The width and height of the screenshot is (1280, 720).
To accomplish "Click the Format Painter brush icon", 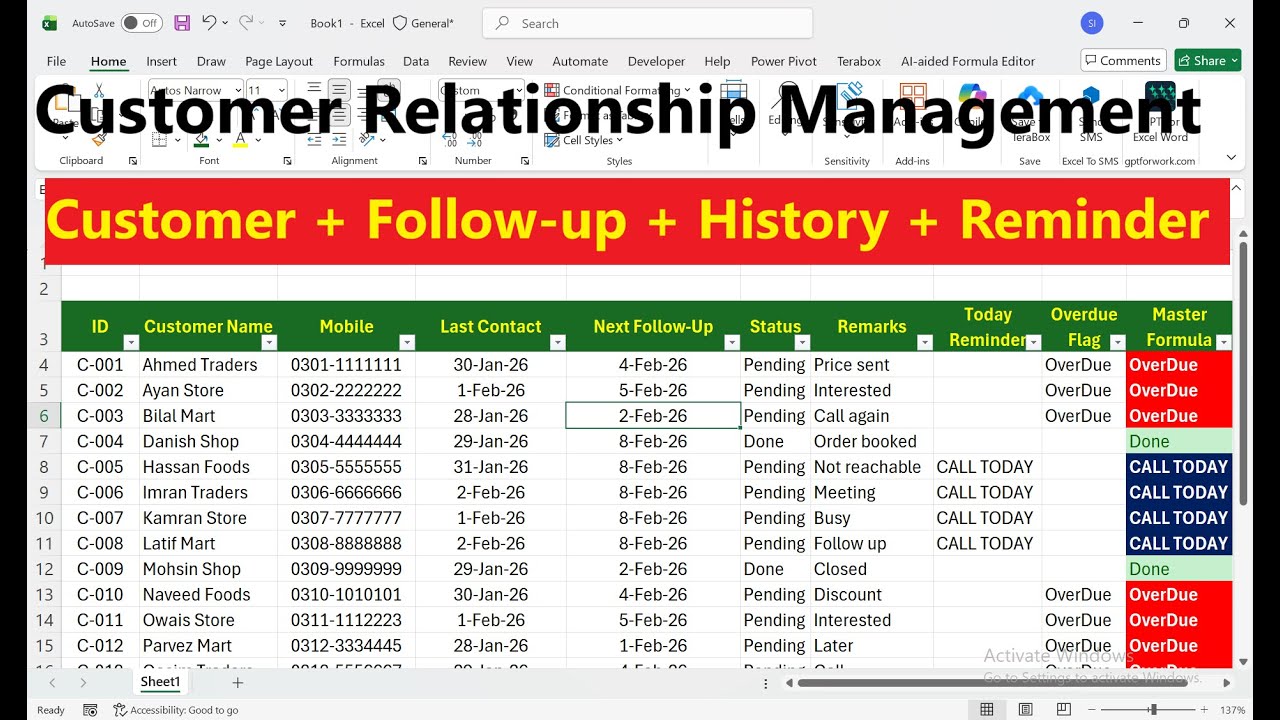I will (x=99, y=139).
